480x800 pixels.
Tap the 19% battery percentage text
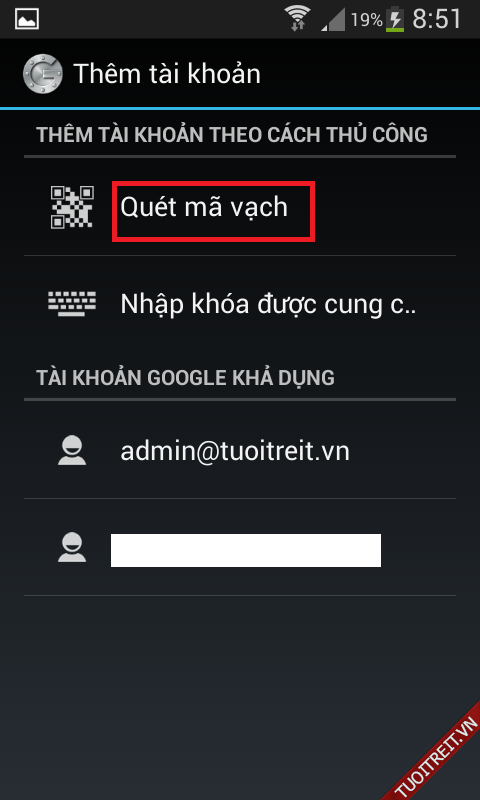[366, 20]
